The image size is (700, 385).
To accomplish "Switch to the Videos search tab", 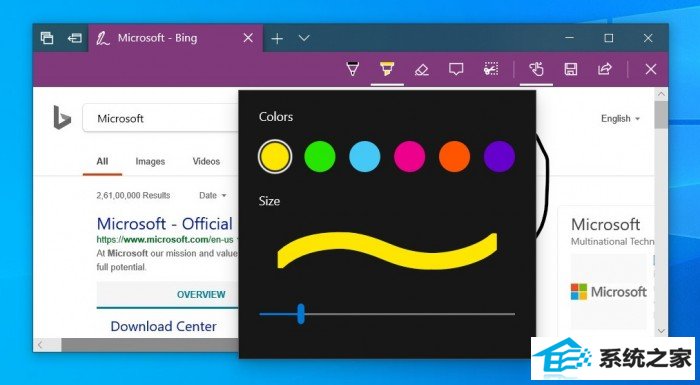I will [206, 161].
